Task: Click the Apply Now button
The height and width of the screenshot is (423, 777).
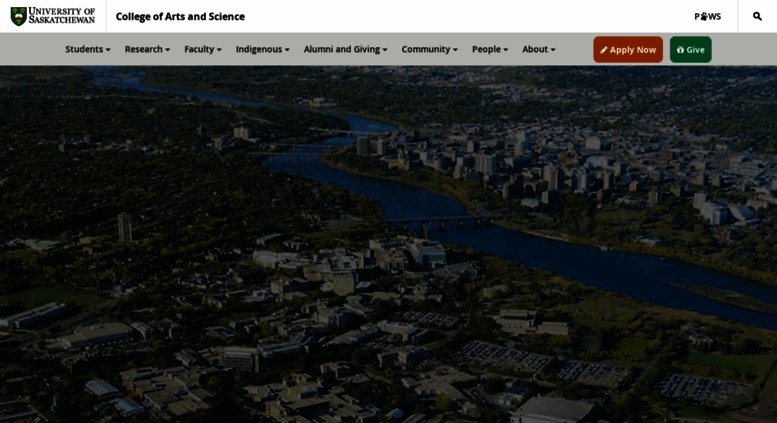Action: [628, 50]
